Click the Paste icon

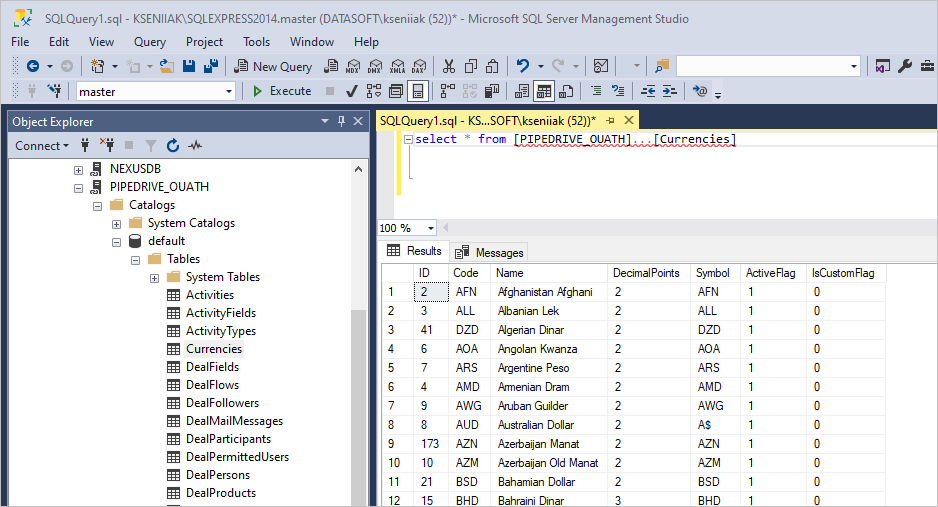click(x=492, y=66)
